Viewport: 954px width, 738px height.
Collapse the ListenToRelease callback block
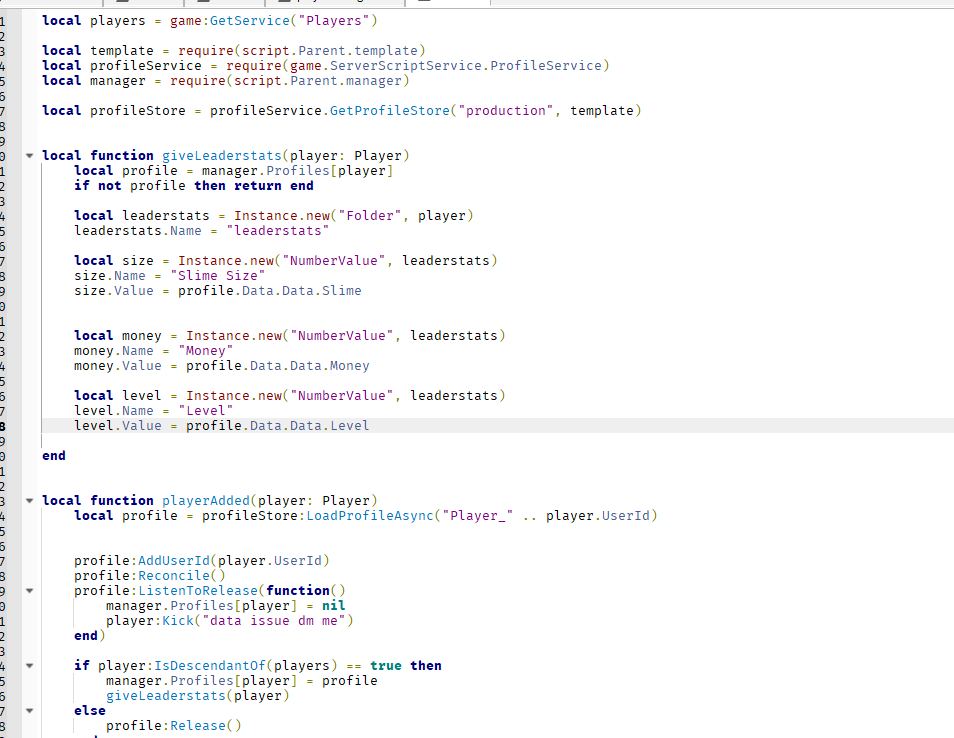pos(30,590)
